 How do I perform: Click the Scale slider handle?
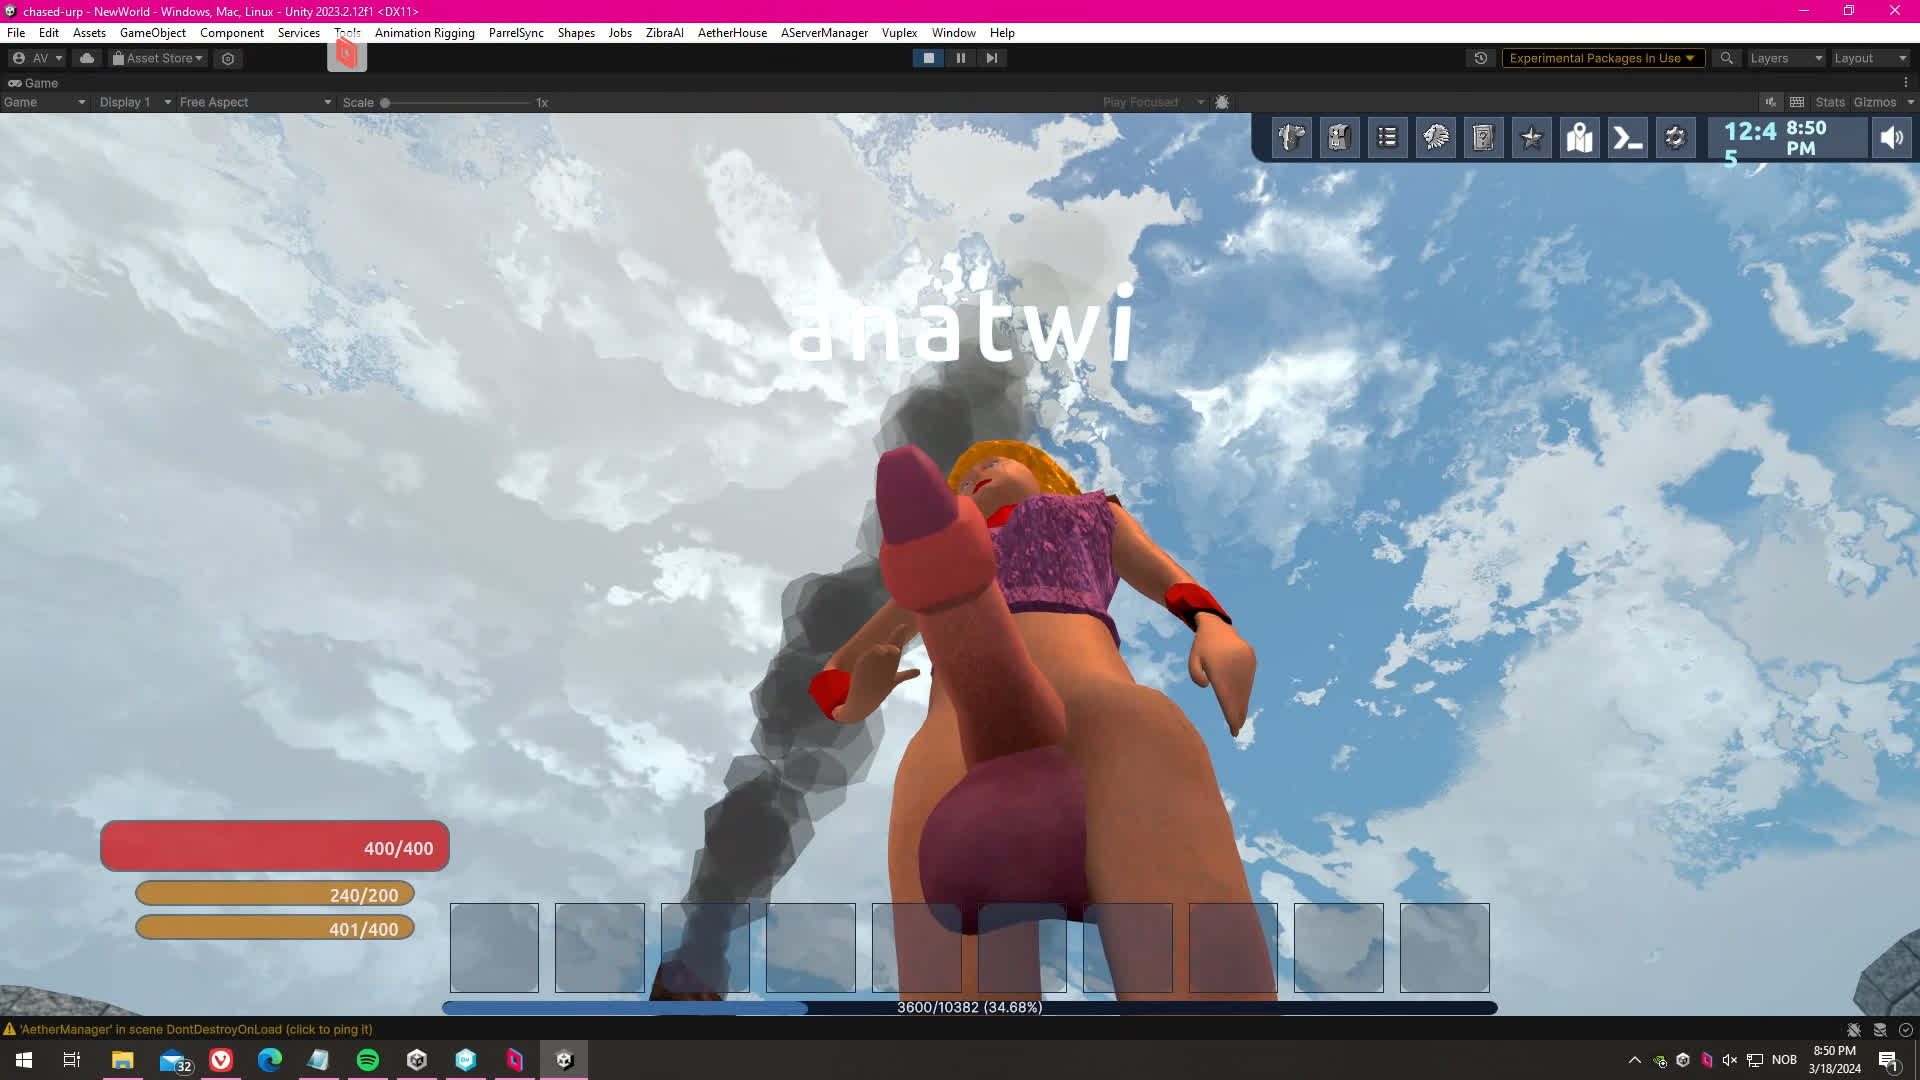tap(385, 102)
